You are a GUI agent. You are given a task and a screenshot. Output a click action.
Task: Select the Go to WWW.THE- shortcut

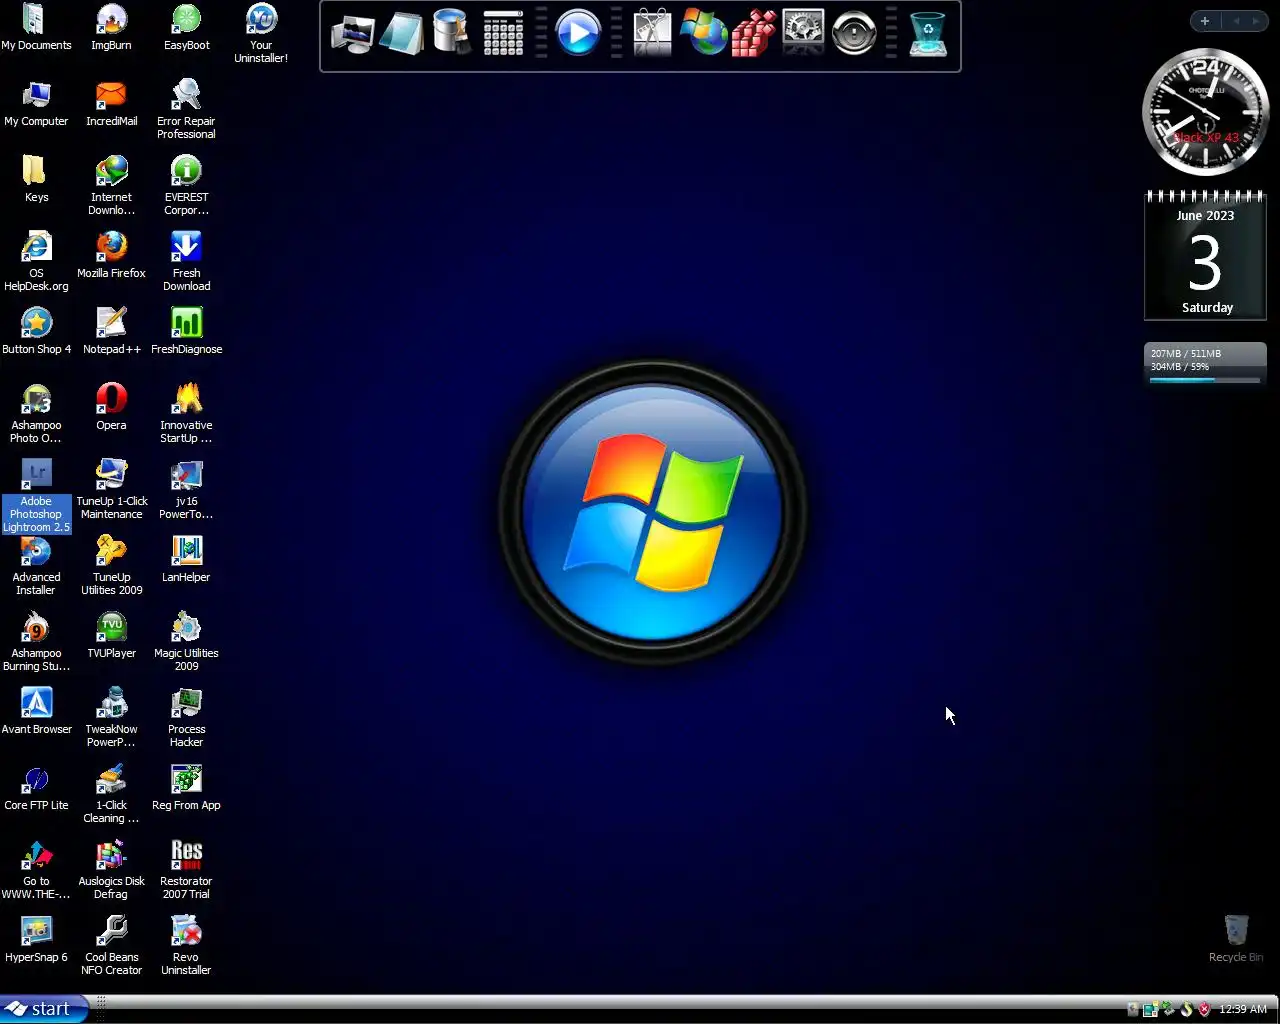pyautogui.click(x=36, y=870)
